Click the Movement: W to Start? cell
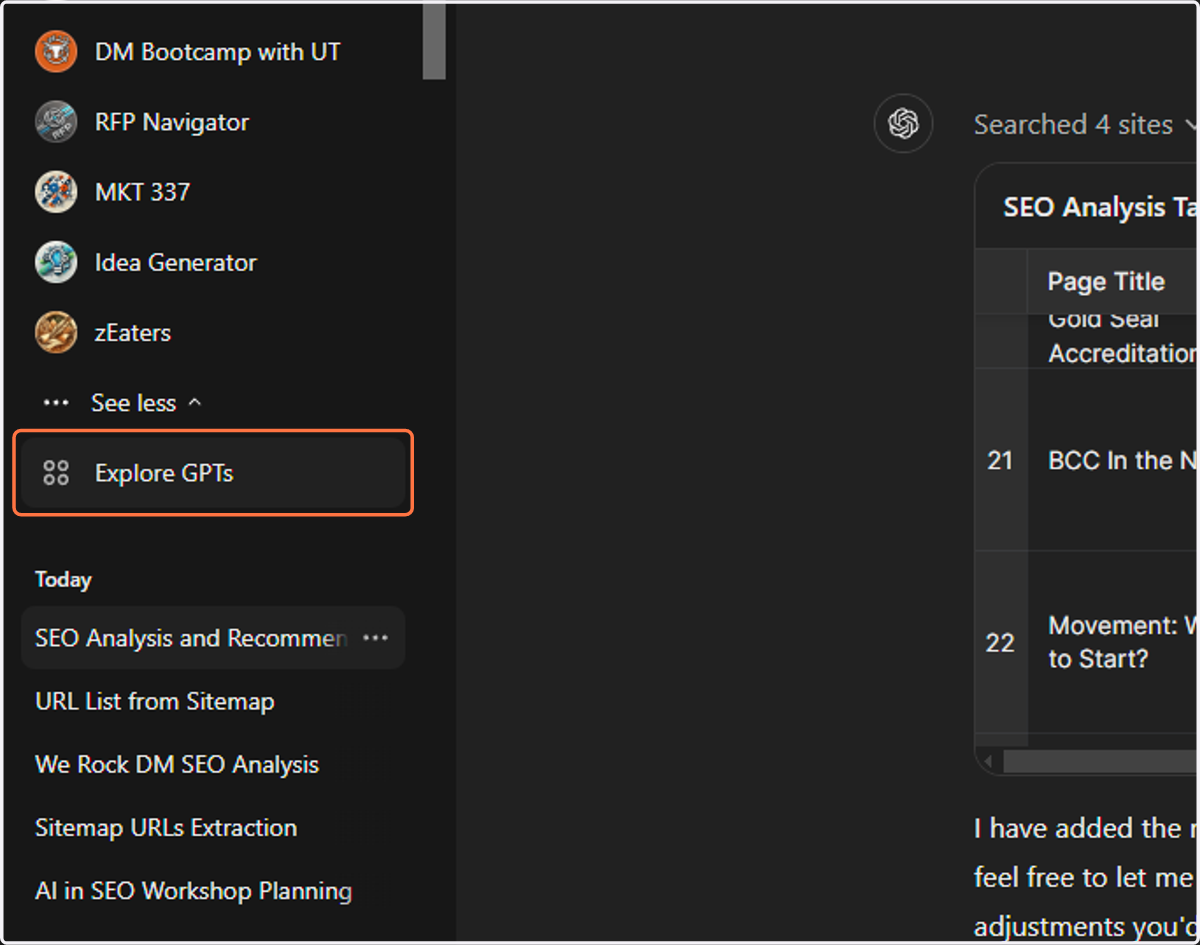 [1113, 642]
